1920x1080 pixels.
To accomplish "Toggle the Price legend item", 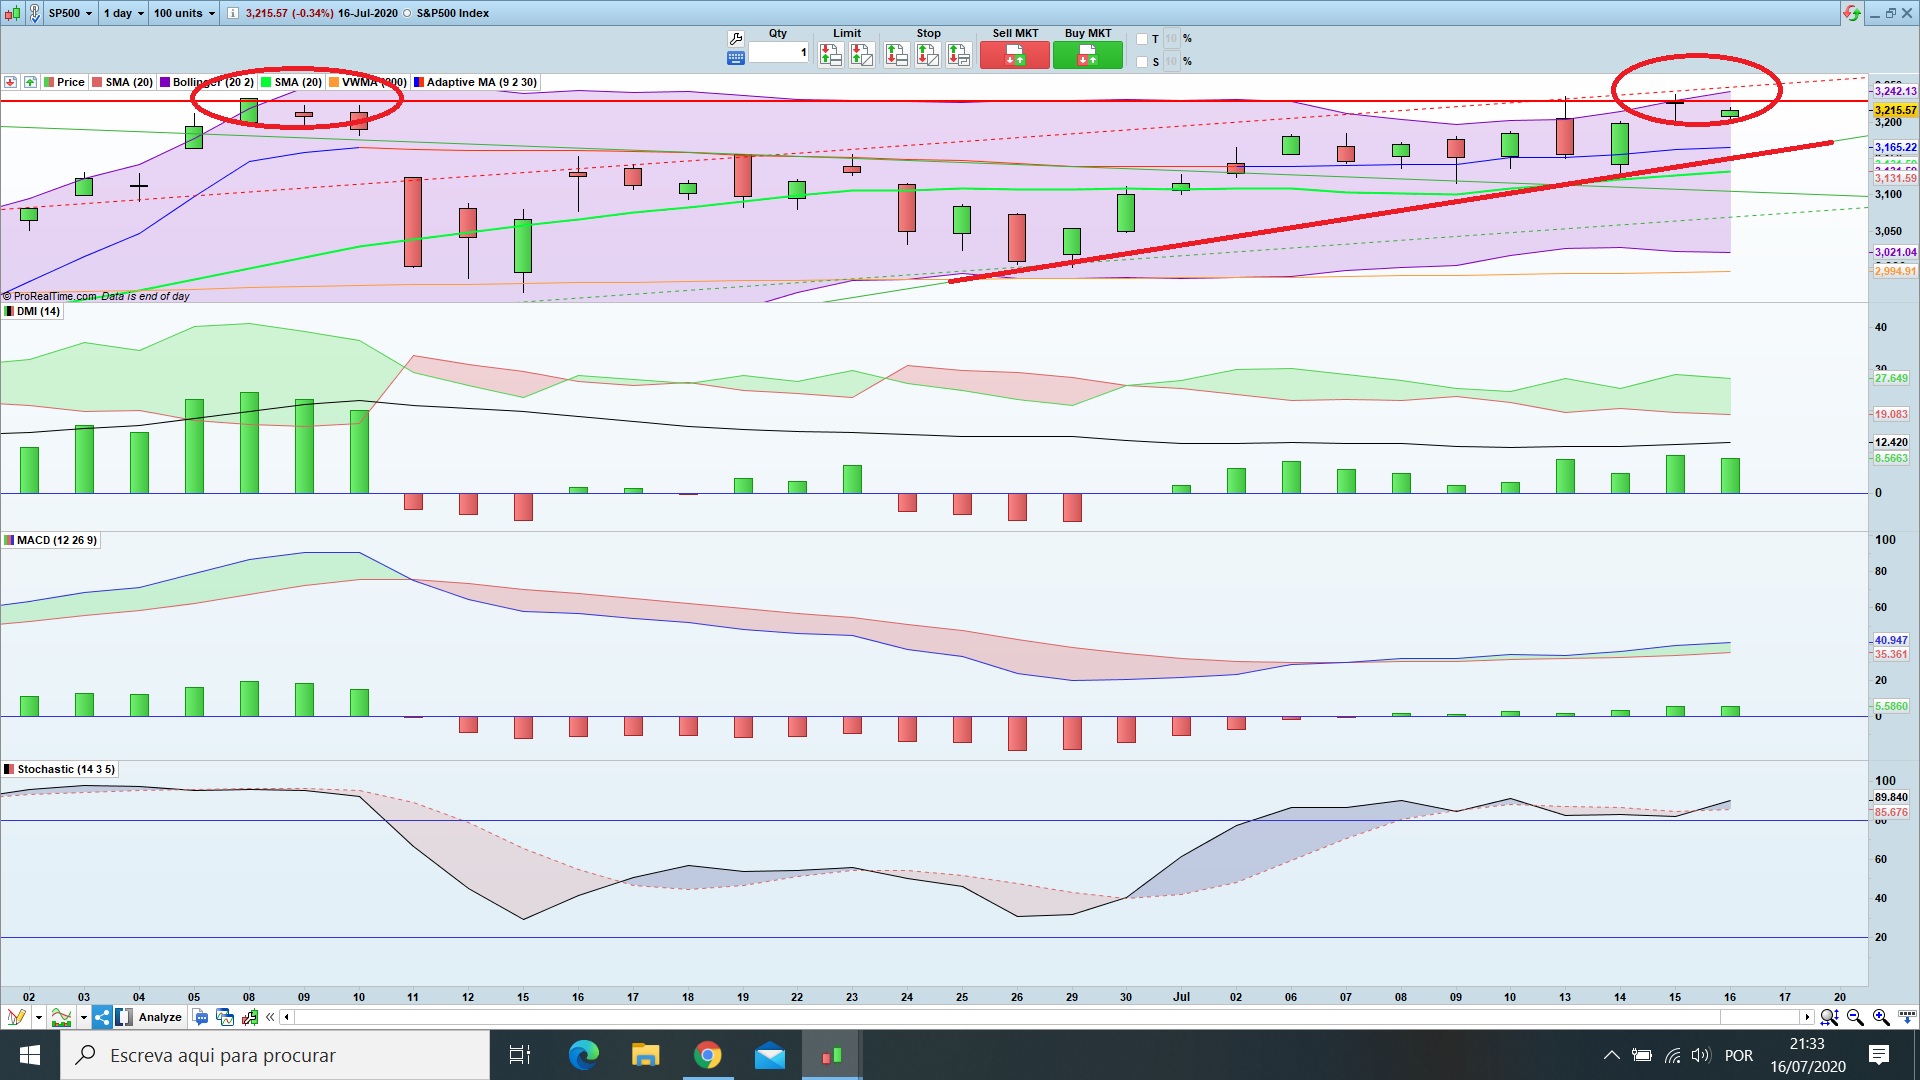I will click(70, 82).
